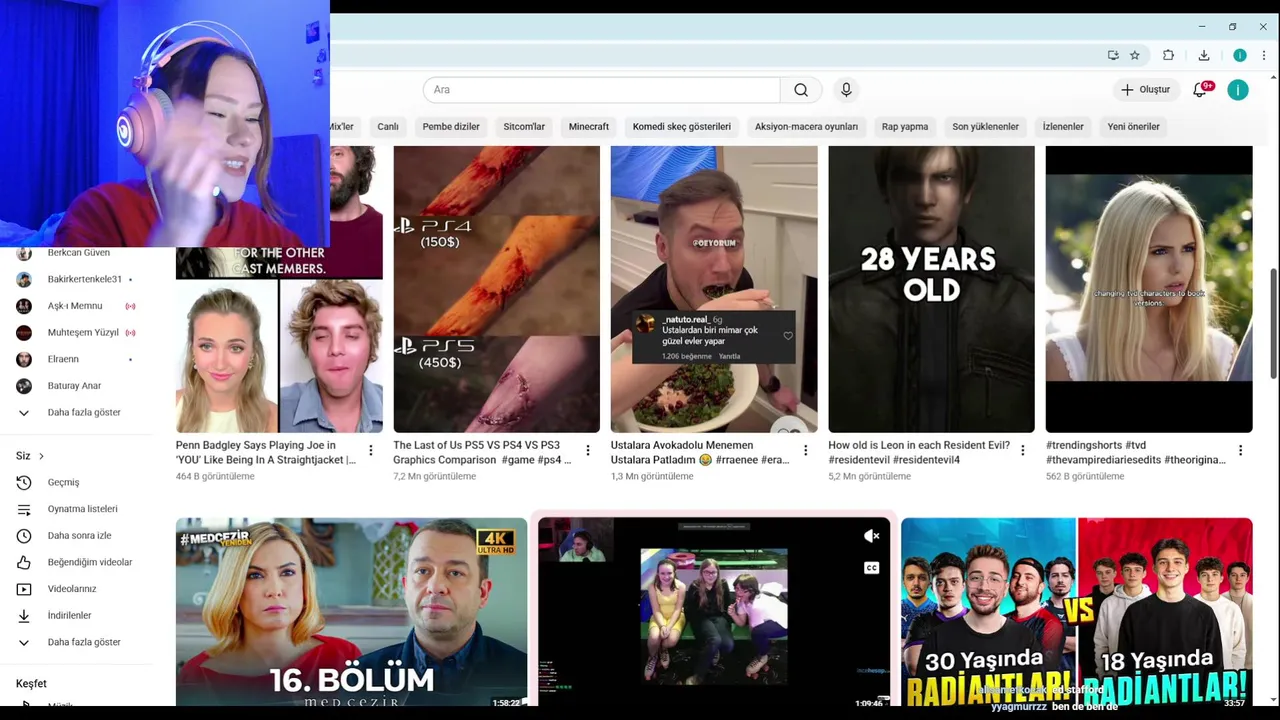Open Aşk-ı Memnu subscription channel

pos(76,306)
